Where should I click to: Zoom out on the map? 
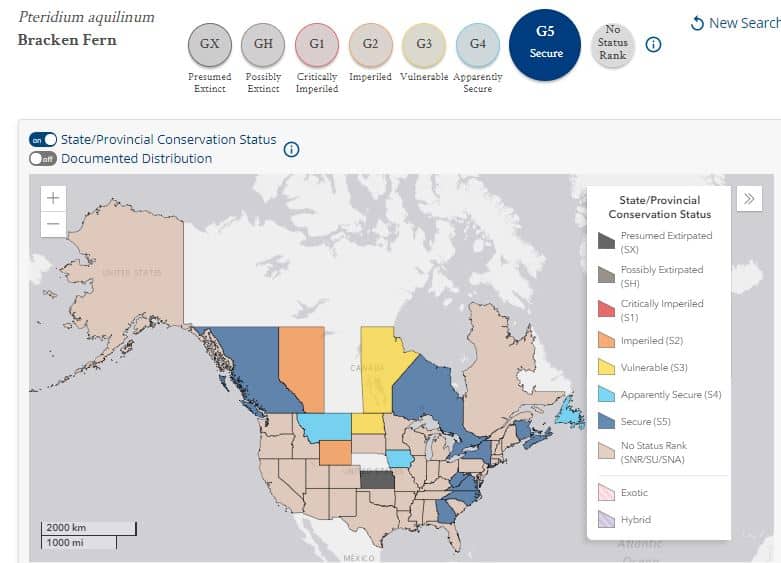pyautogui.click(x=53, y=224)
